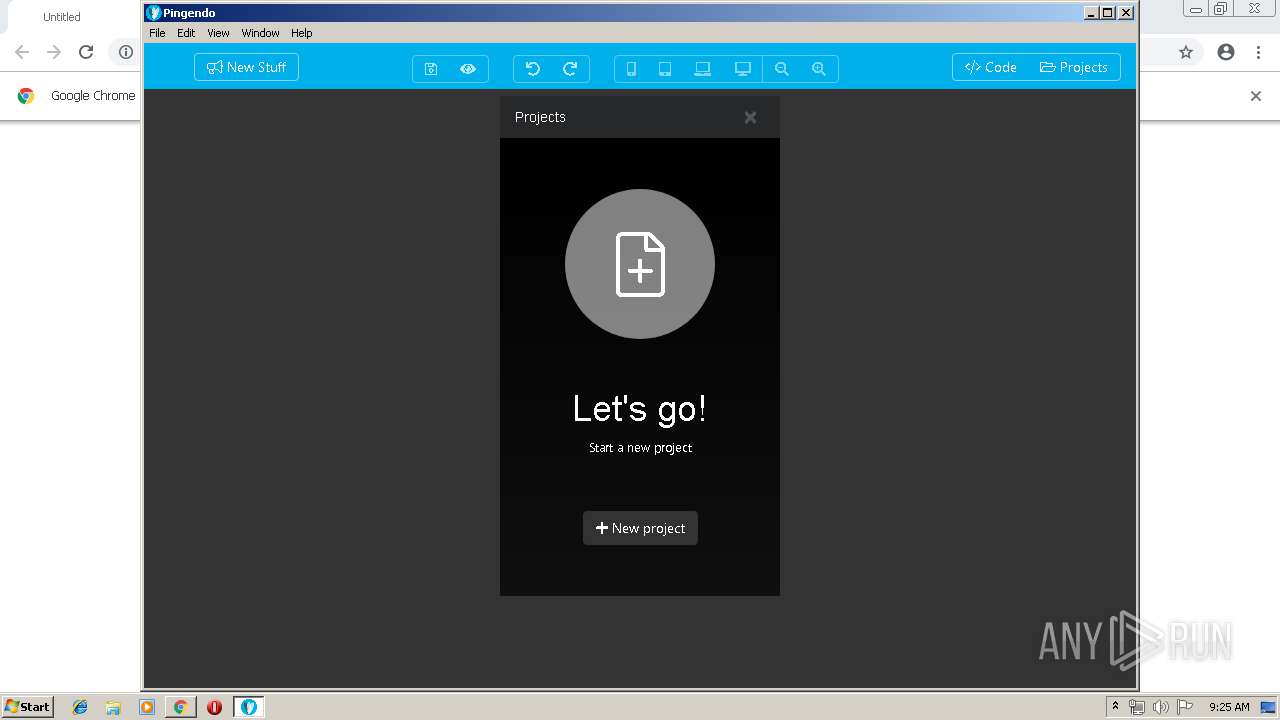Open the View menu

coord(218,33)
